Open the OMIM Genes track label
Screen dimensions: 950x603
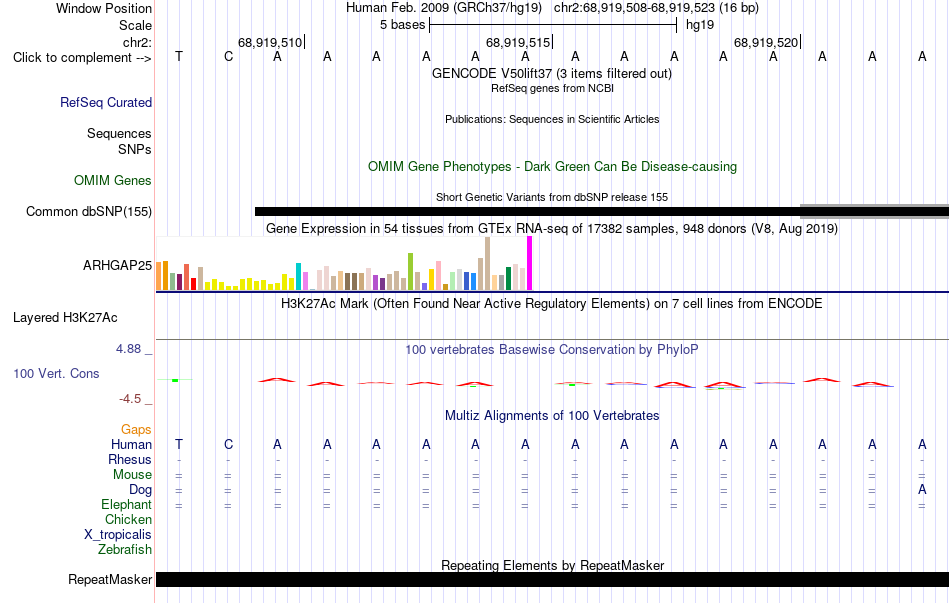[113, 181]
